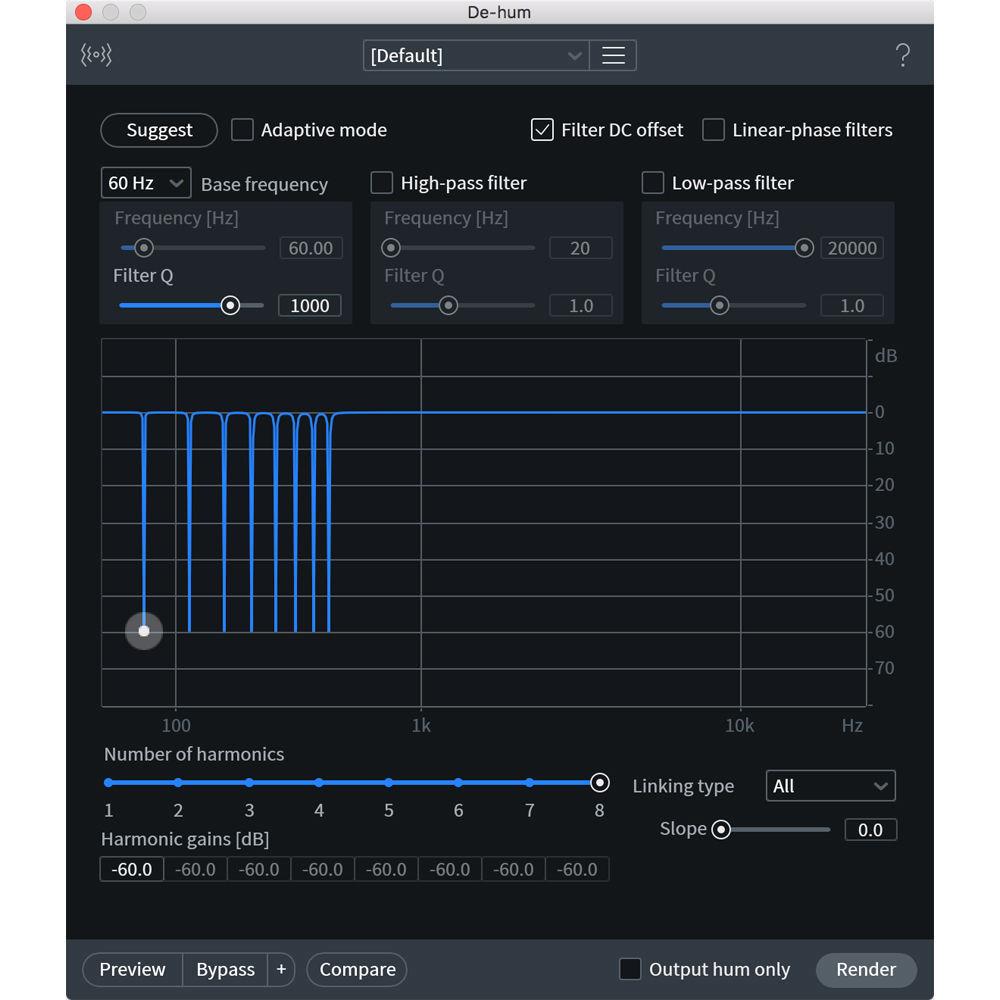Enable the Low-pass filter
This screenshot has width=1000, height=1000.
tap(652, 182)
